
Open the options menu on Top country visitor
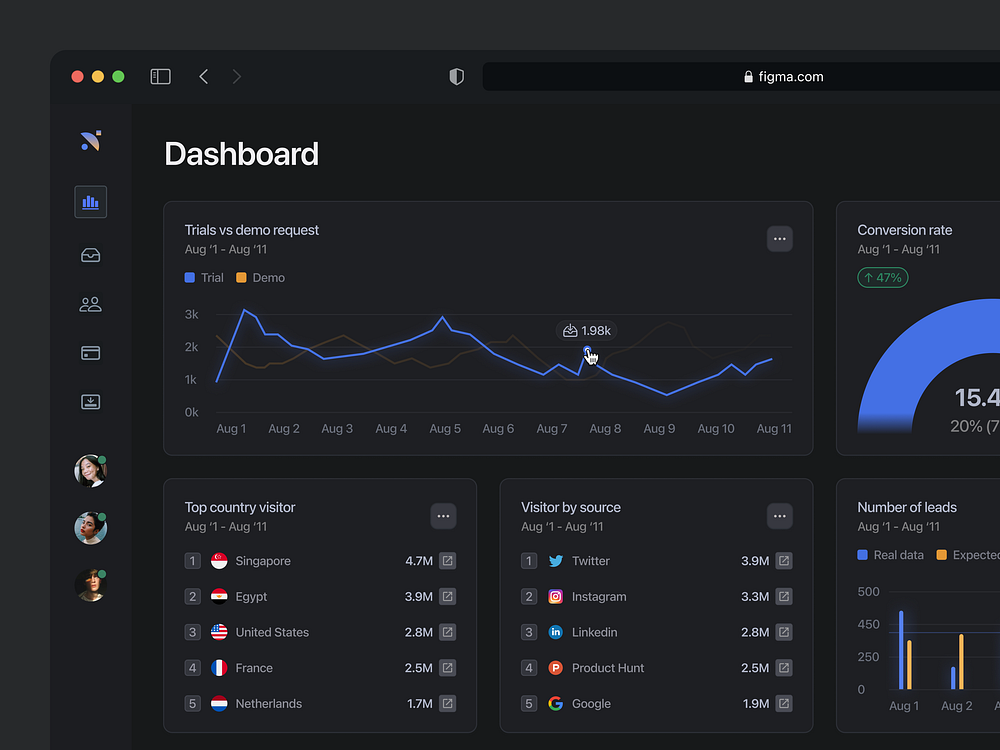pyautogui.click(x=443, y=515)
